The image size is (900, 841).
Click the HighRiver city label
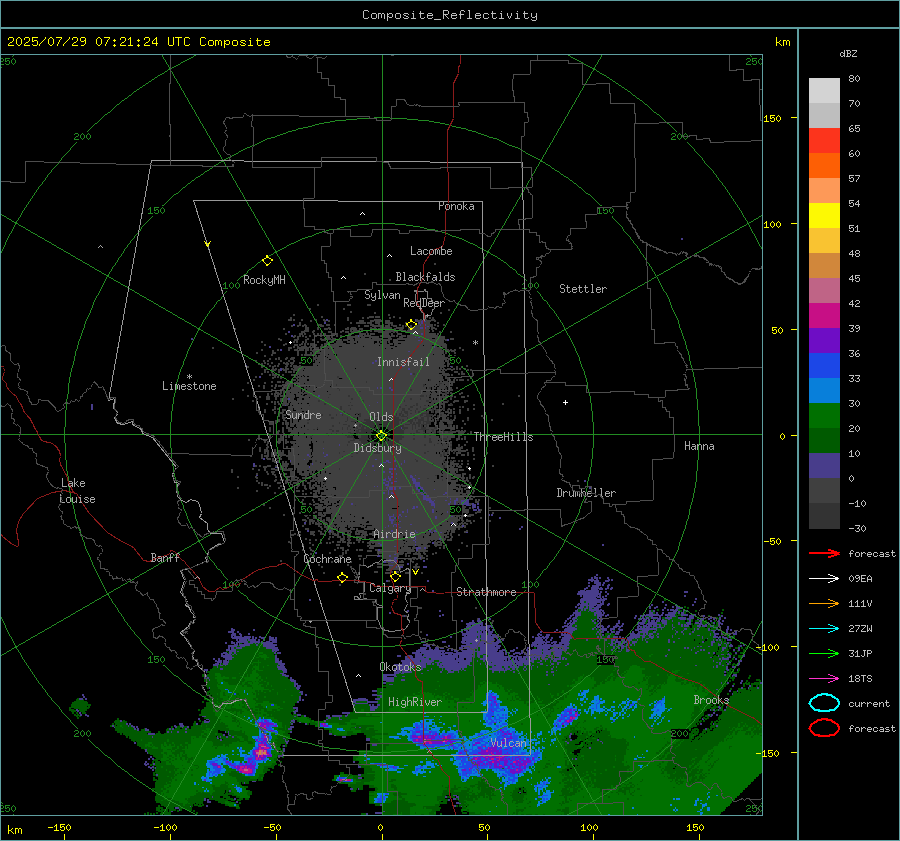(415, 702)
